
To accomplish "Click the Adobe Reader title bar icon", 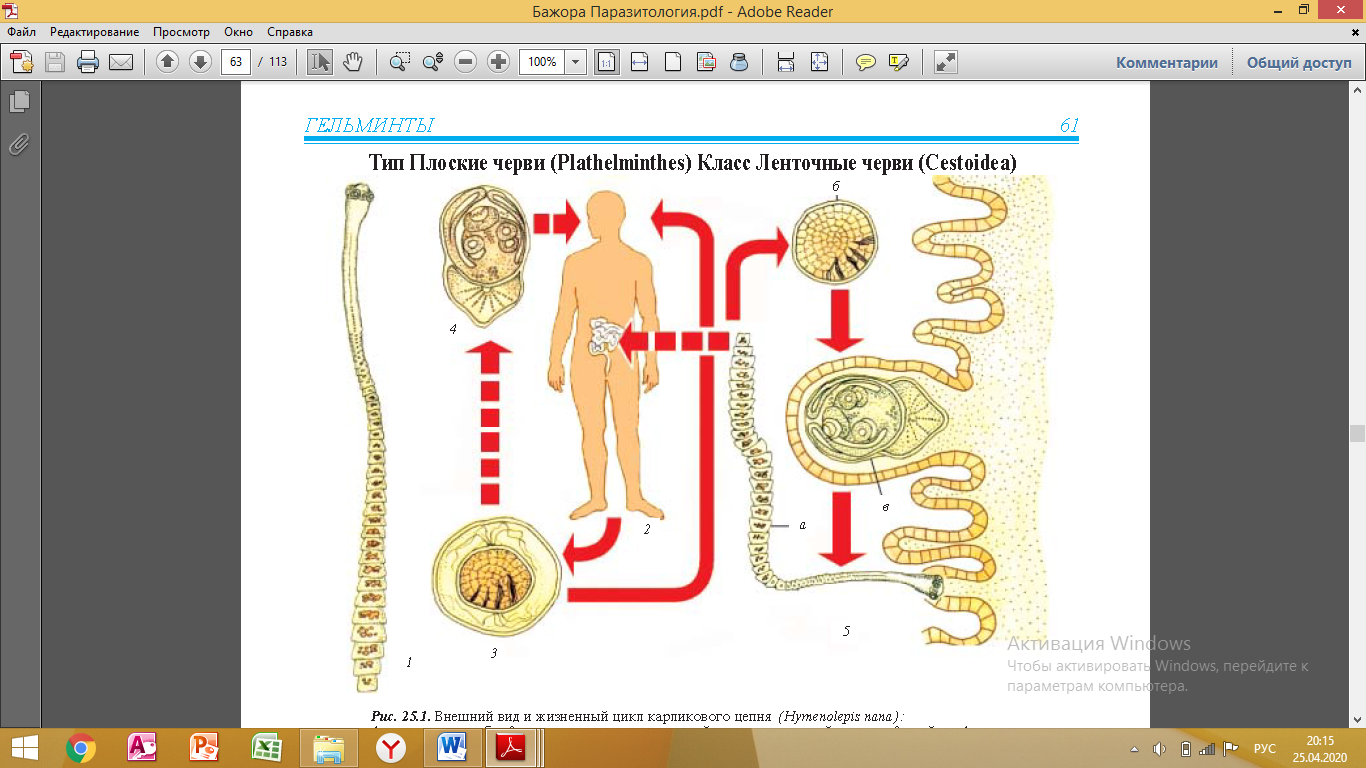I will click(10, 11).
